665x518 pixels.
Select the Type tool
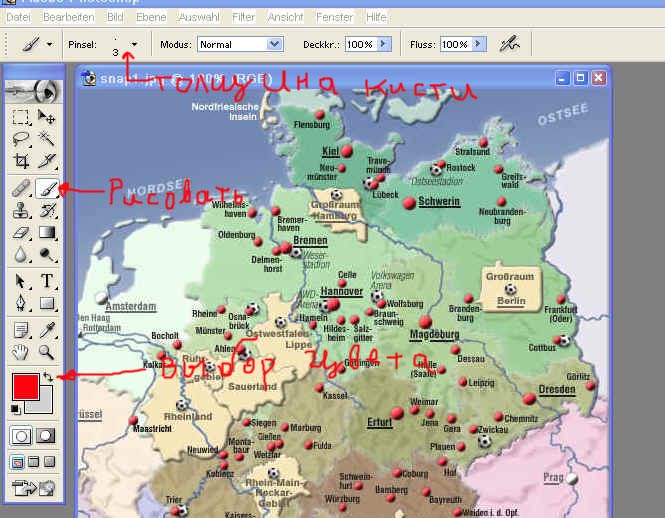point(46,281)
